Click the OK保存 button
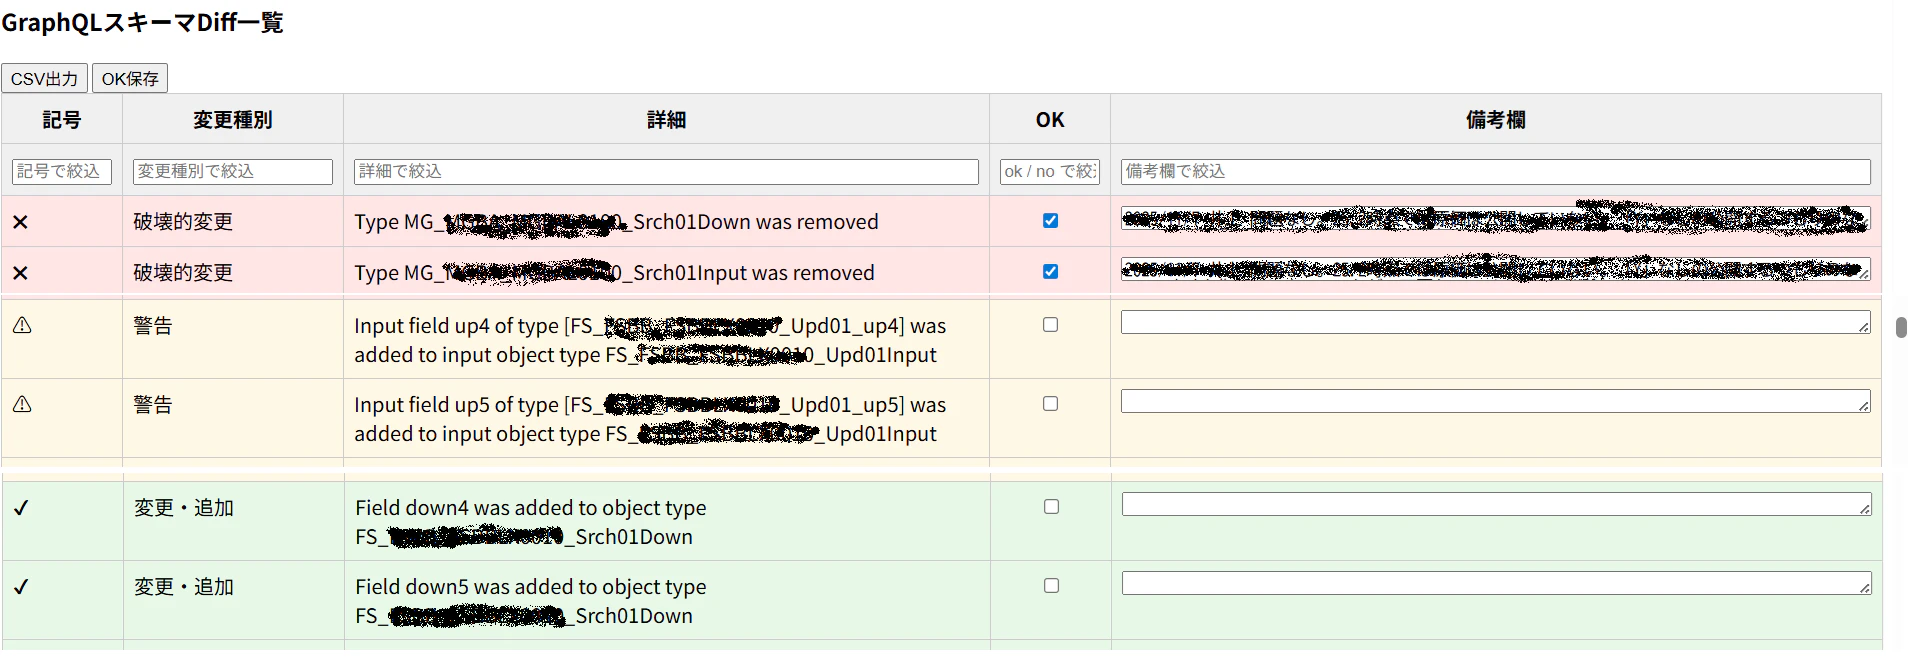This screenshot has width=1912, height=670. [x=130, y=78]
